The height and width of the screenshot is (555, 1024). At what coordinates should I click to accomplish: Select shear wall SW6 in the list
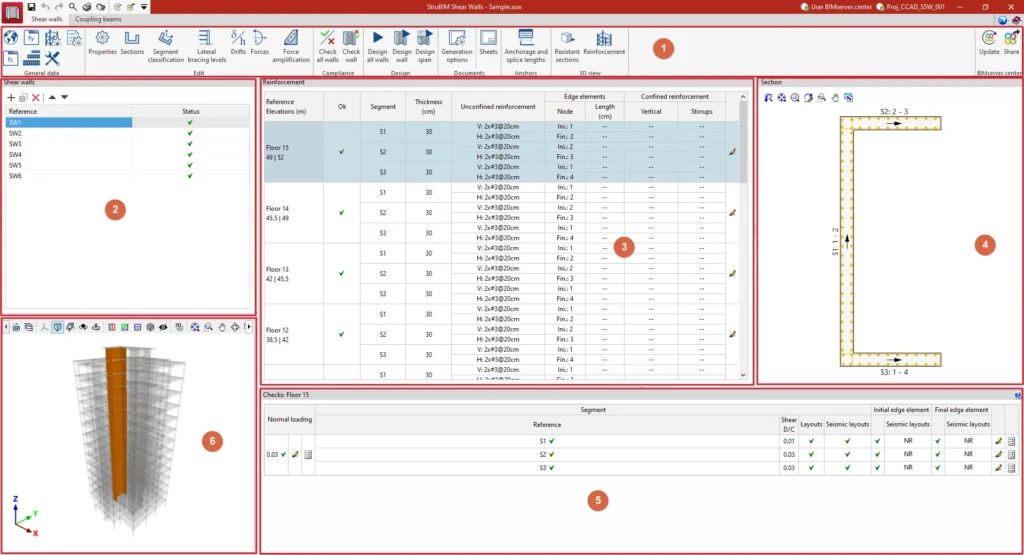tap(127, 176)
